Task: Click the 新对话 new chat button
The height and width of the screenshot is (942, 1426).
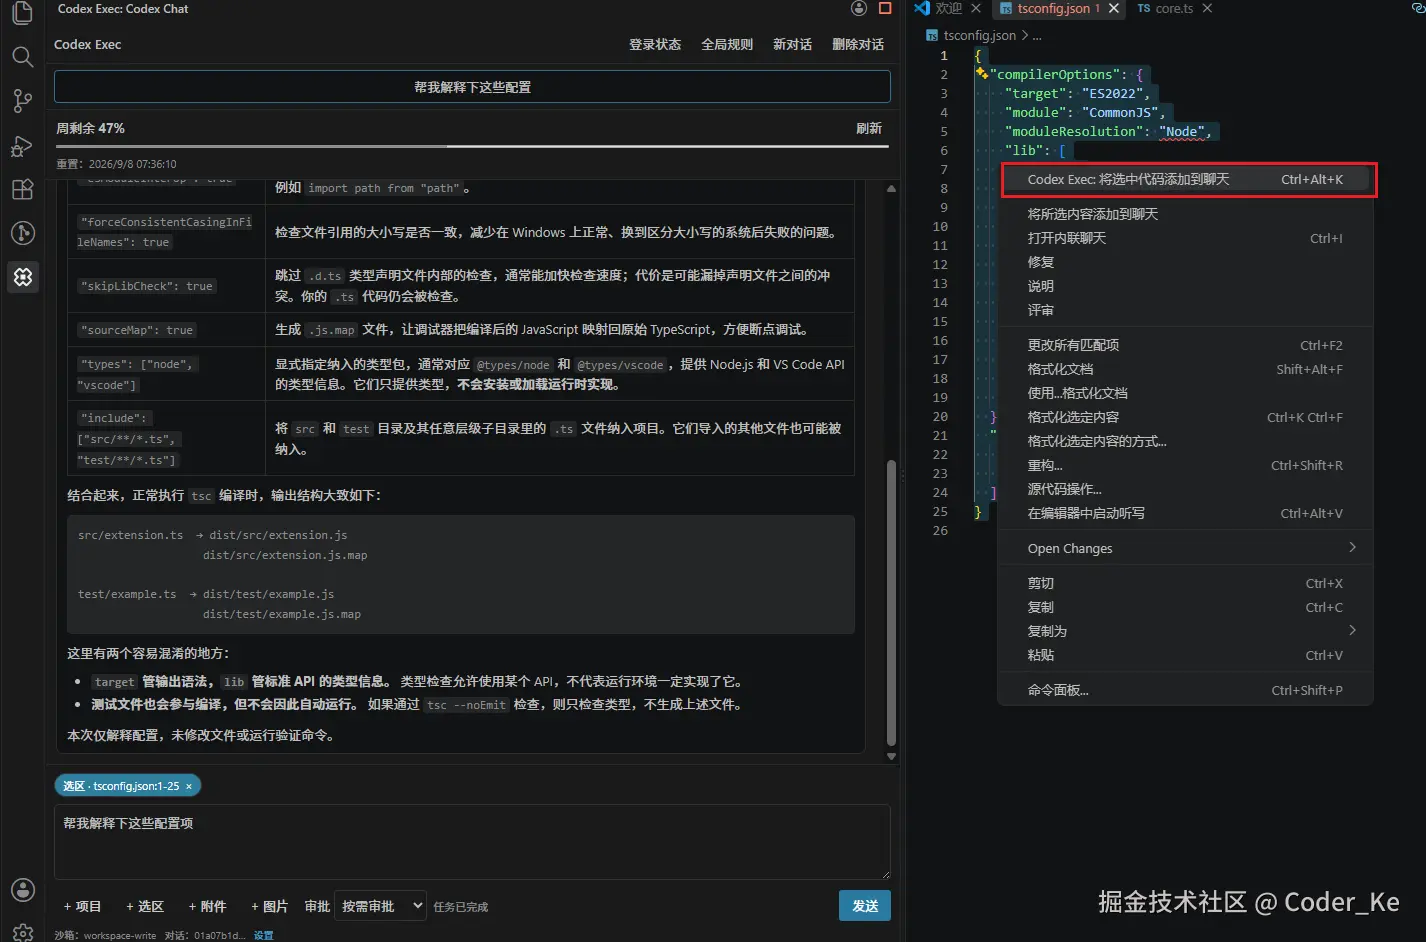Action: [792, 44]
